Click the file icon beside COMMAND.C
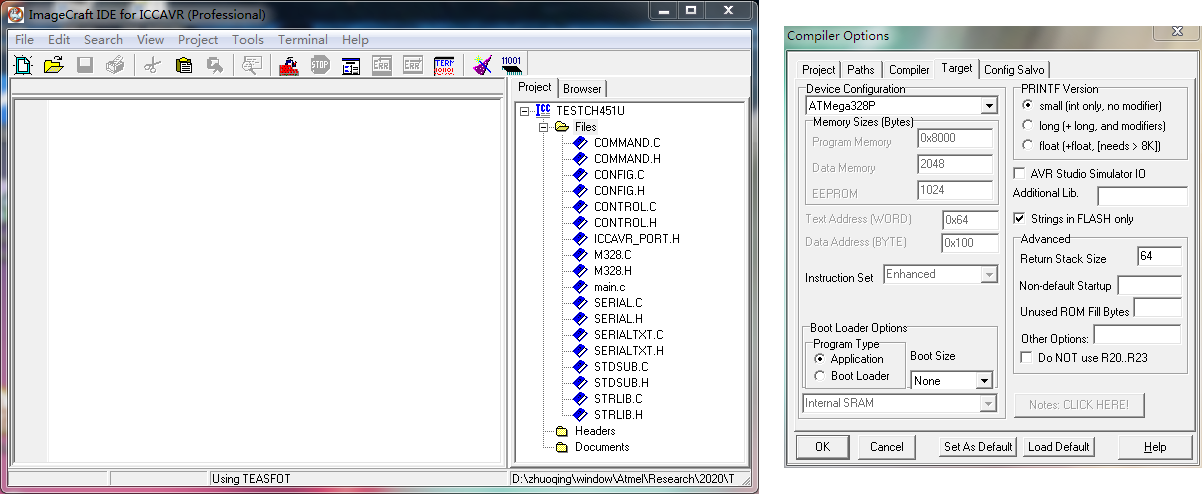This screenshot has height=494, width=1202. 580,143
